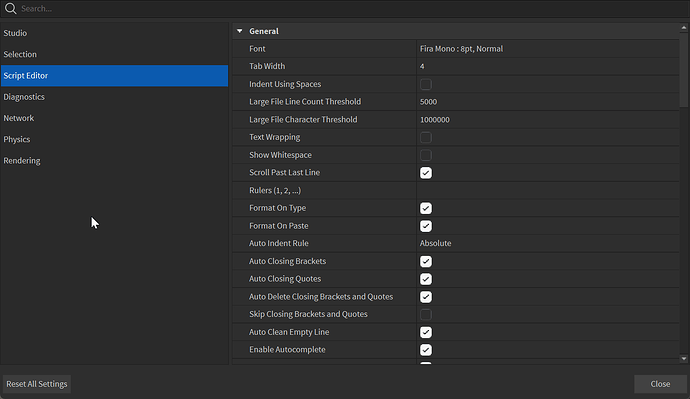
Task: Toggle Text Wrapping checkbox
Action: pos(426,137)
